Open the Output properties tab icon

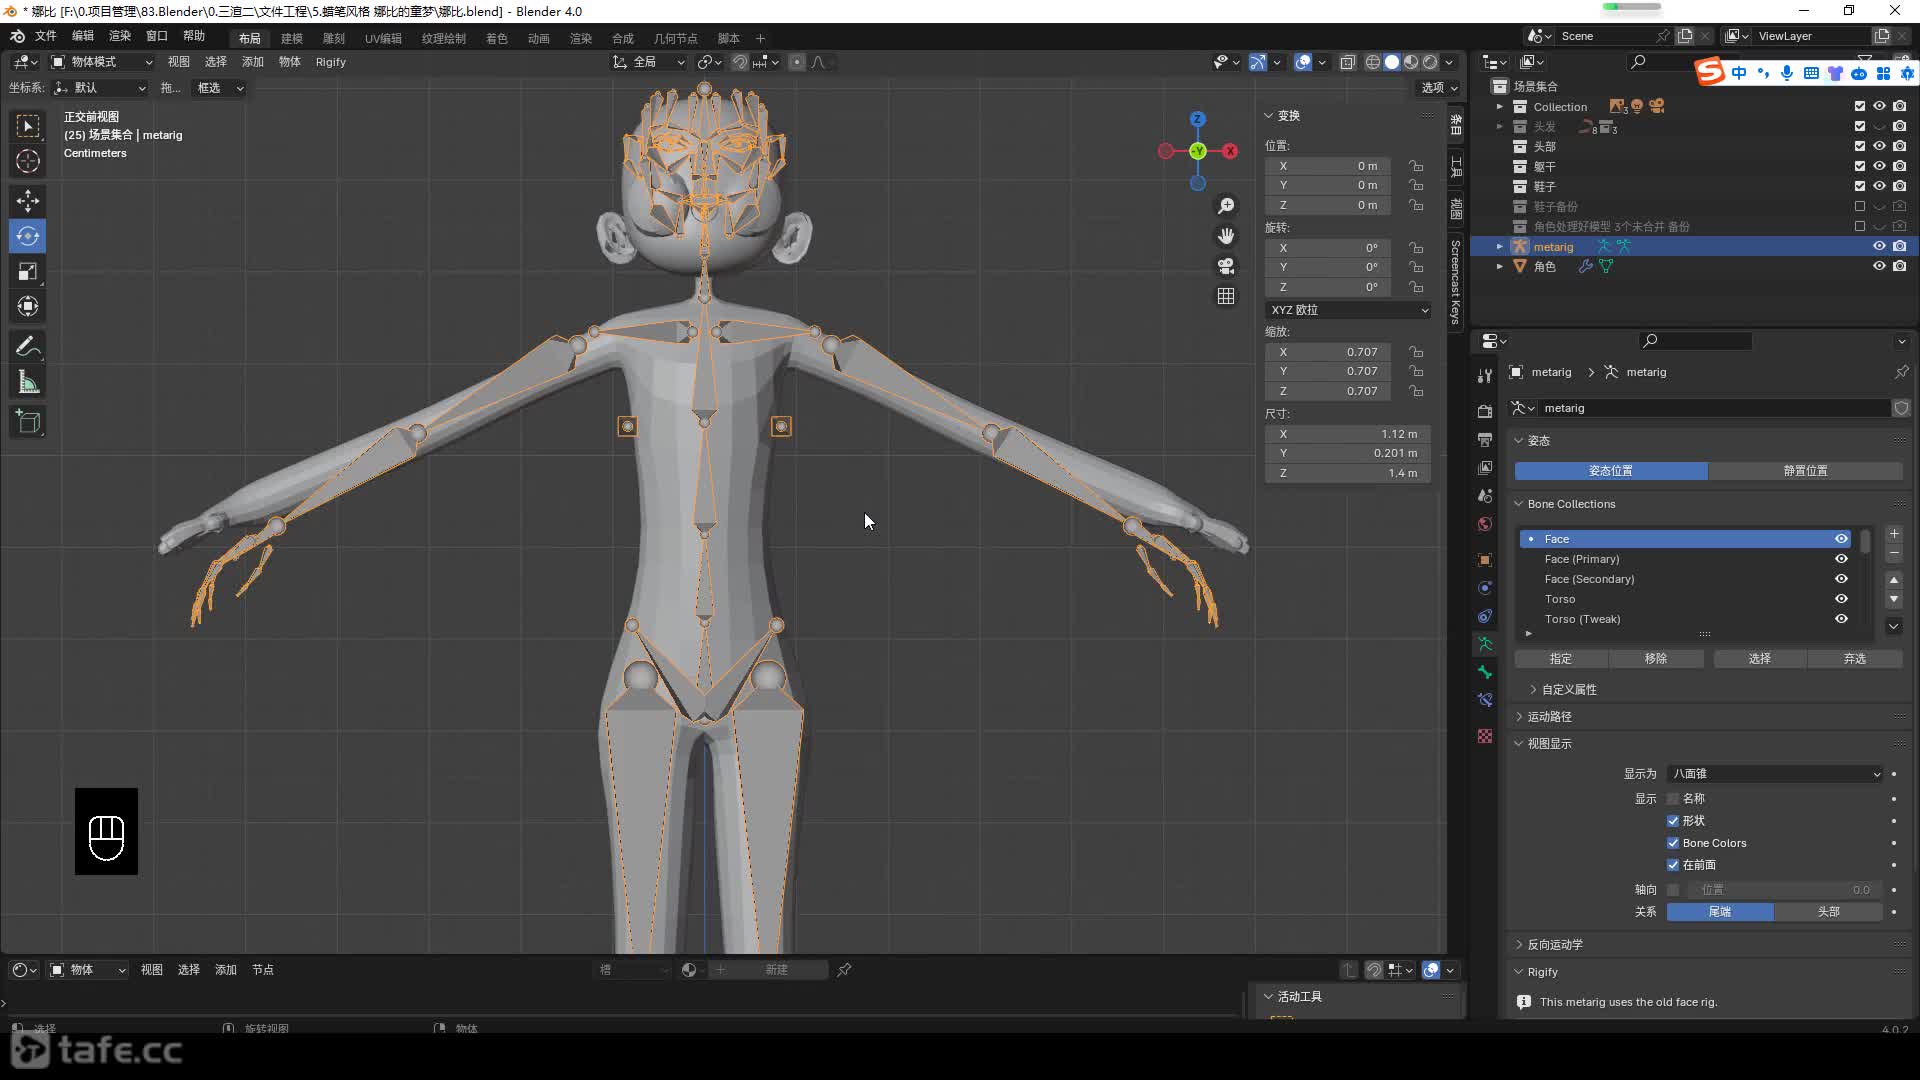point(1485,439)
